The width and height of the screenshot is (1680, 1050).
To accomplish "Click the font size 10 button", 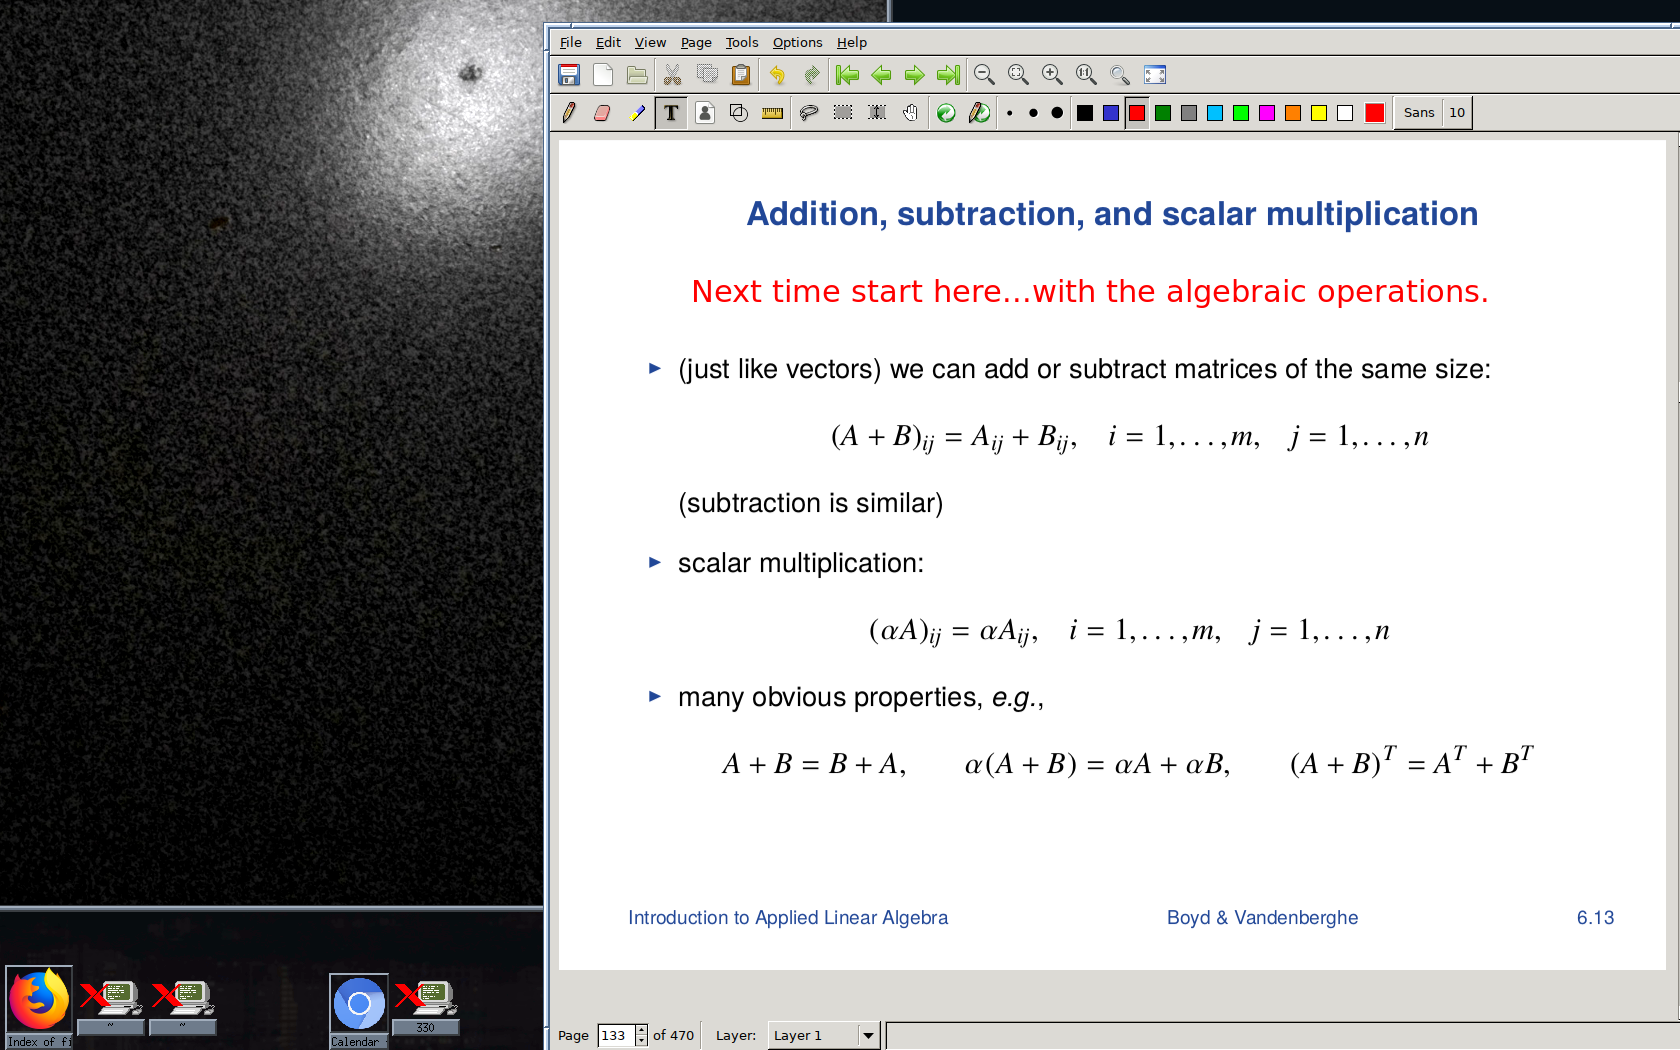I will (x=1457, y=113).
